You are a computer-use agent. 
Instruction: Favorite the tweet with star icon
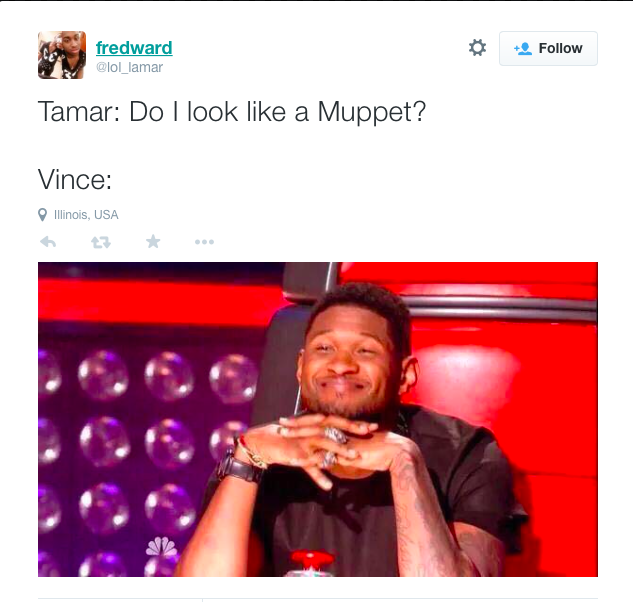pyautogui.click(x=153, y=241)
